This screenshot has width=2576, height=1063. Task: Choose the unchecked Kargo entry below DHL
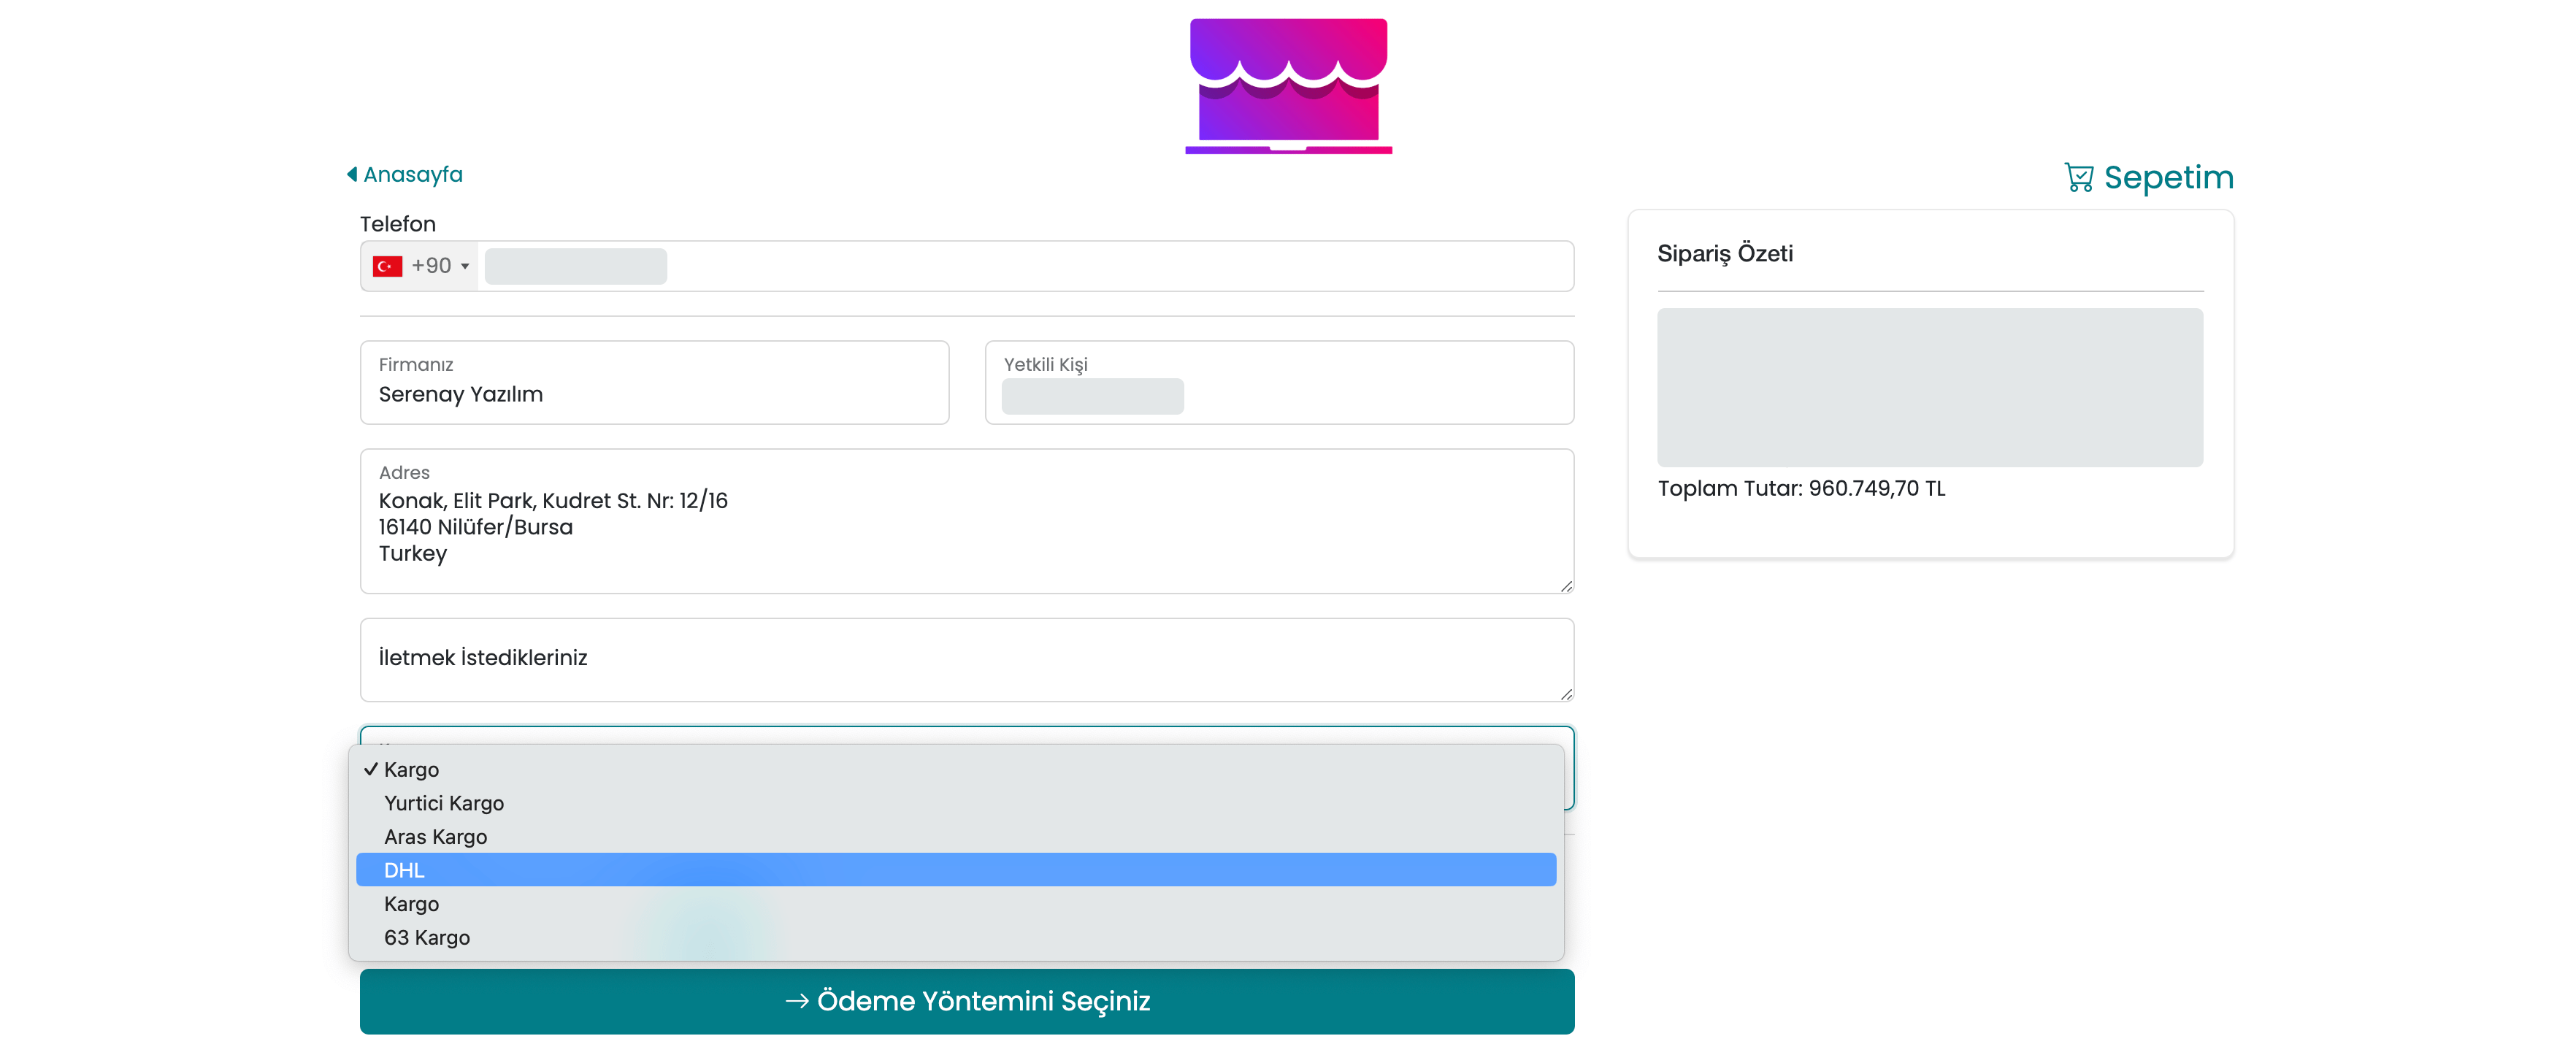pyautogui.click(x=411, y=903)
